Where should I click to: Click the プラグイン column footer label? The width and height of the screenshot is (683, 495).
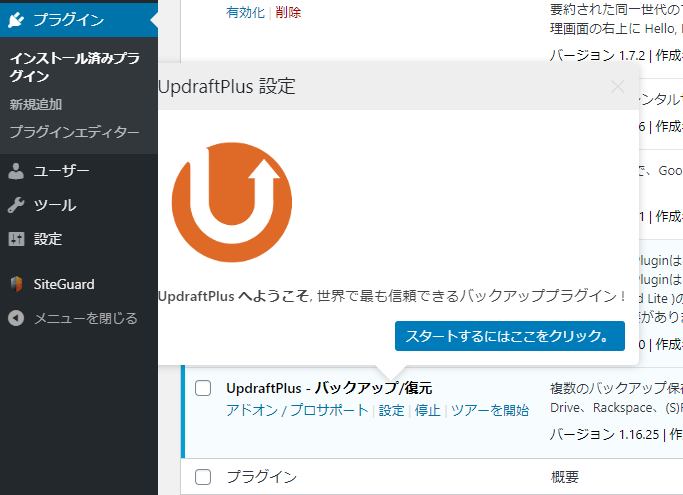pos(261,477)
